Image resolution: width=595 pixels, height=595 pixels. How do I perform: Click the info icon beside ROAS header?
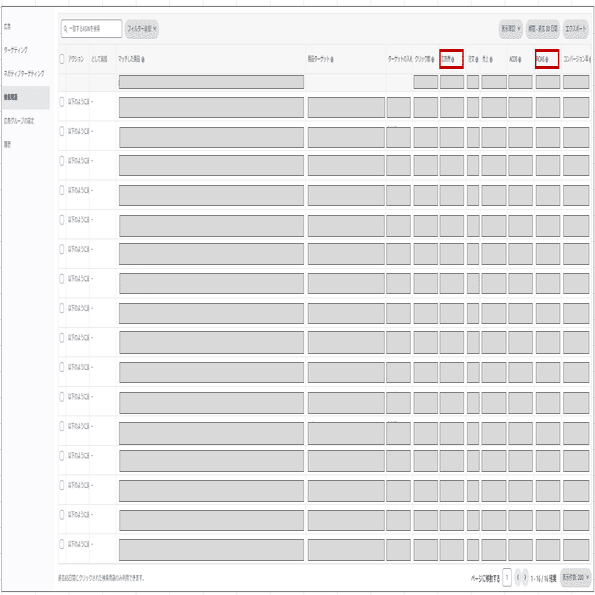point(546,59)
